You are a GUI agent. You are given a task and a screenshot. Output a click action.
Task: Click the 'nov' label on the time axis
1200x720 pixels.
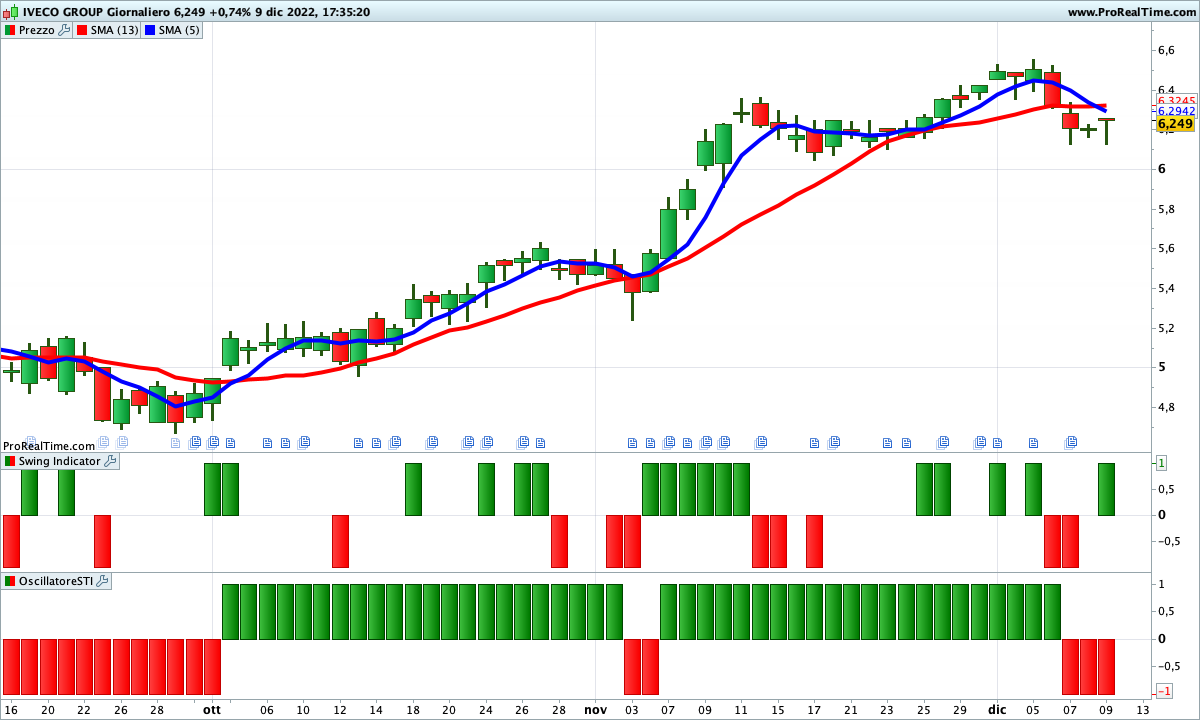pos(595,708)
